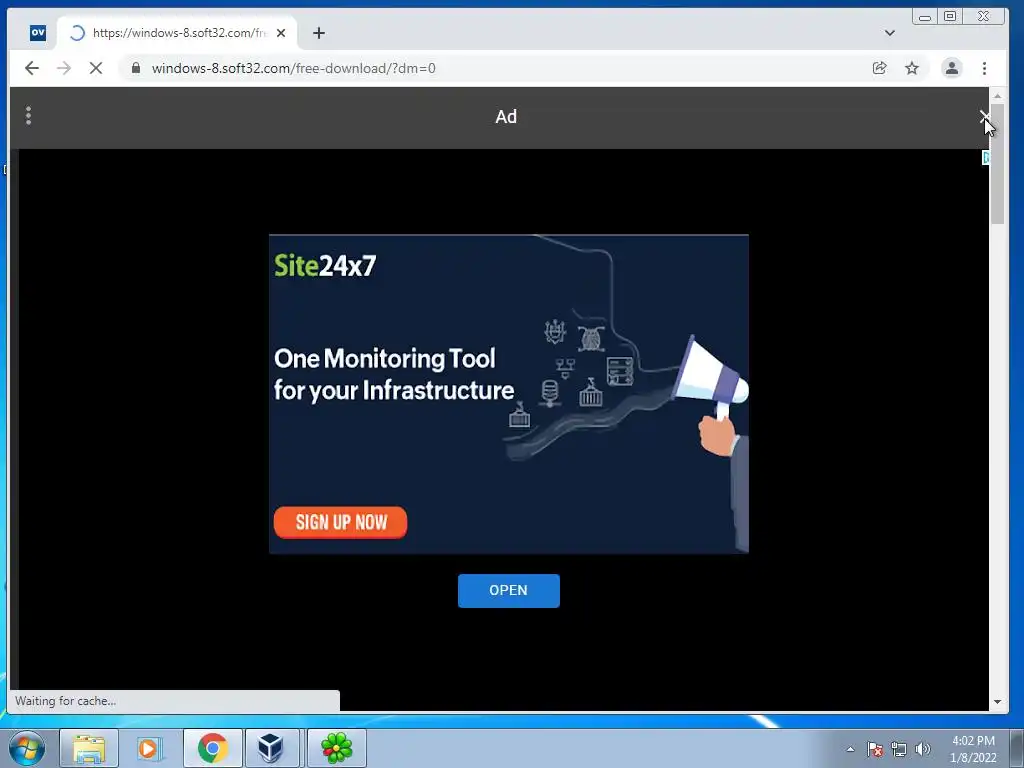
Task: Expand the tab search dropdown arrow
Action: [x=889, y=33]
